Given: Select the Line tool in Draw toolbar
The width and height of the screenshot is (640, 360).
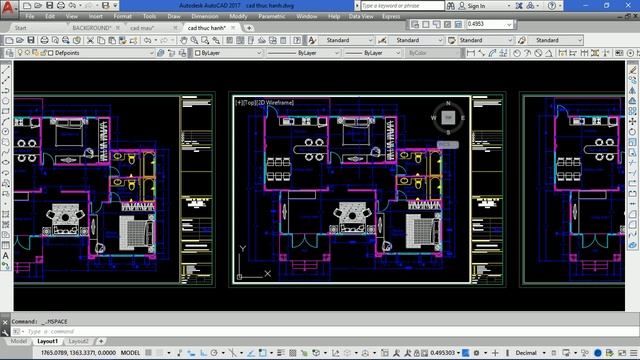Looking at the screenshot, I should [6, 70].
